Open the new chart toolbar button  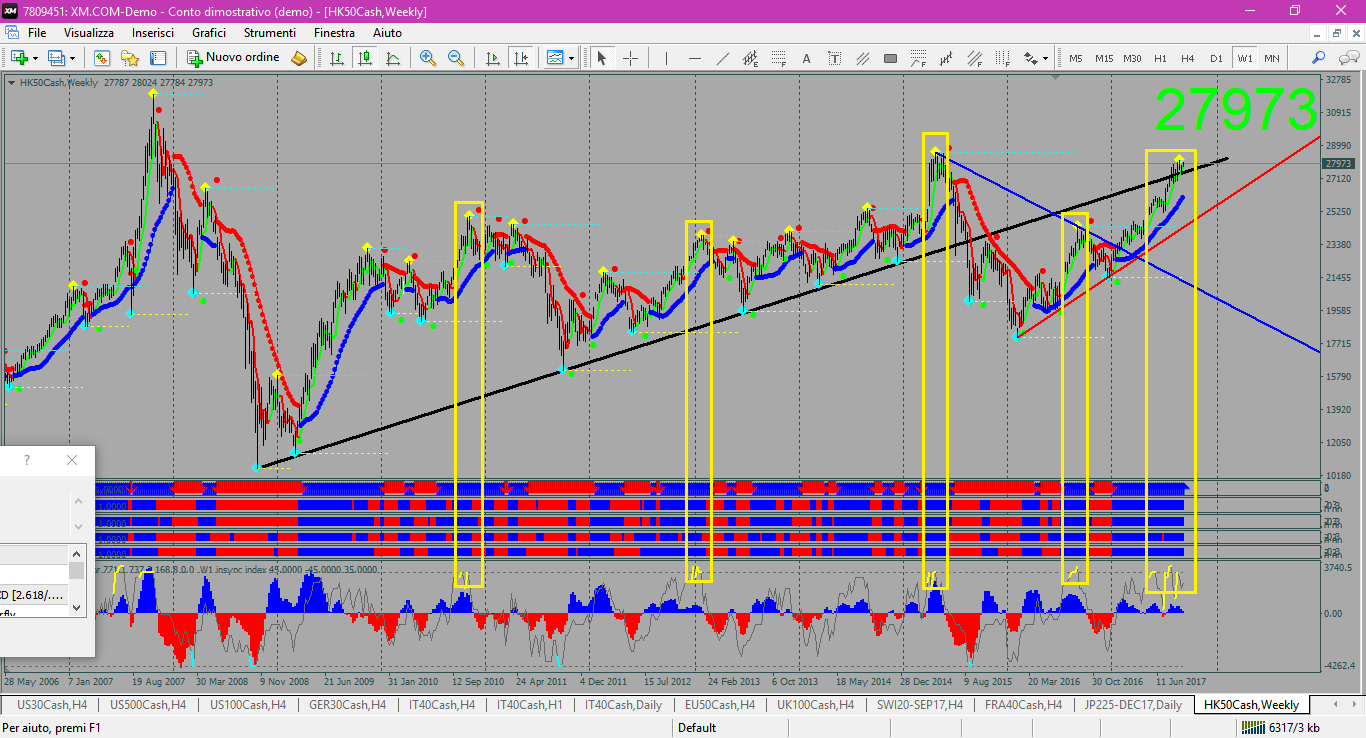(20, 58)
